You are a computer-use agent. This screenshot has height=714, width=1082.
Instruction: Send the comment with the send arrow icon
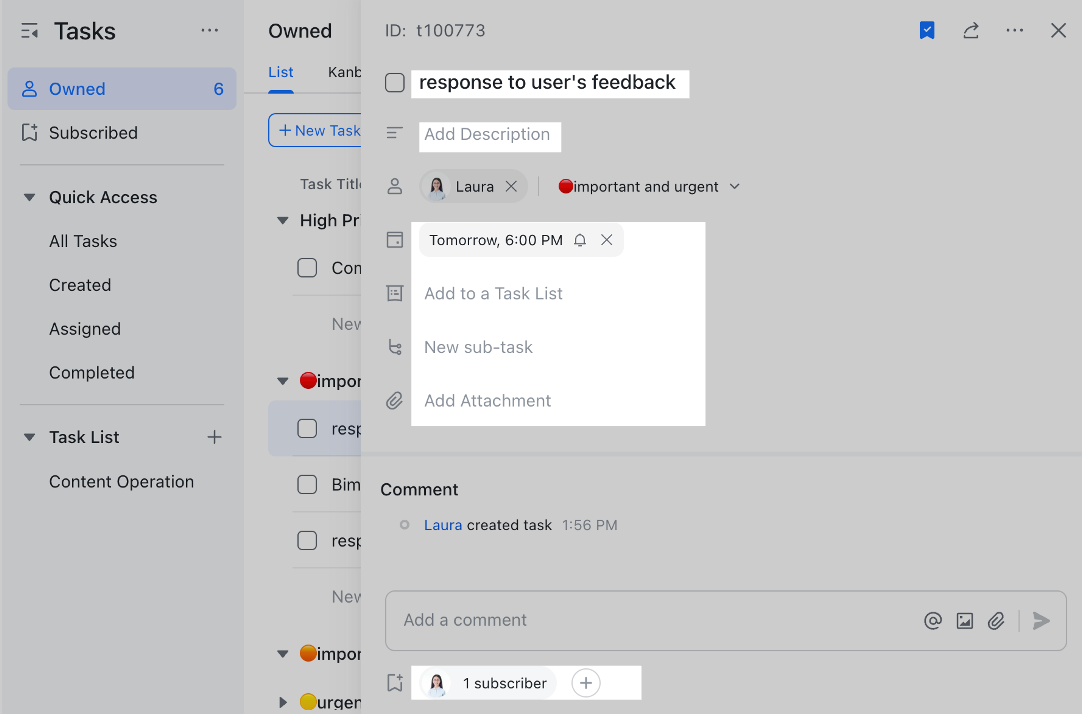coord(1040,620)
